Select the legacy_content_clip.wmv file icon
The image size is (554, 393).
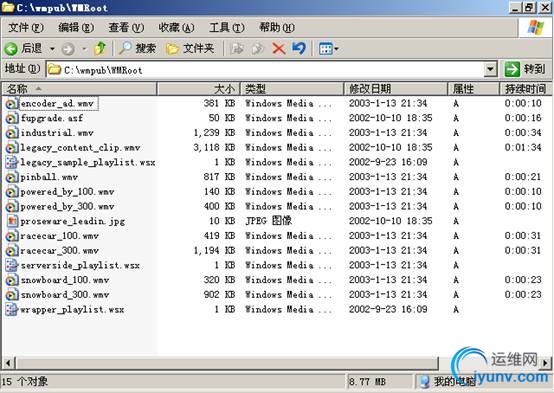point(11,148)
